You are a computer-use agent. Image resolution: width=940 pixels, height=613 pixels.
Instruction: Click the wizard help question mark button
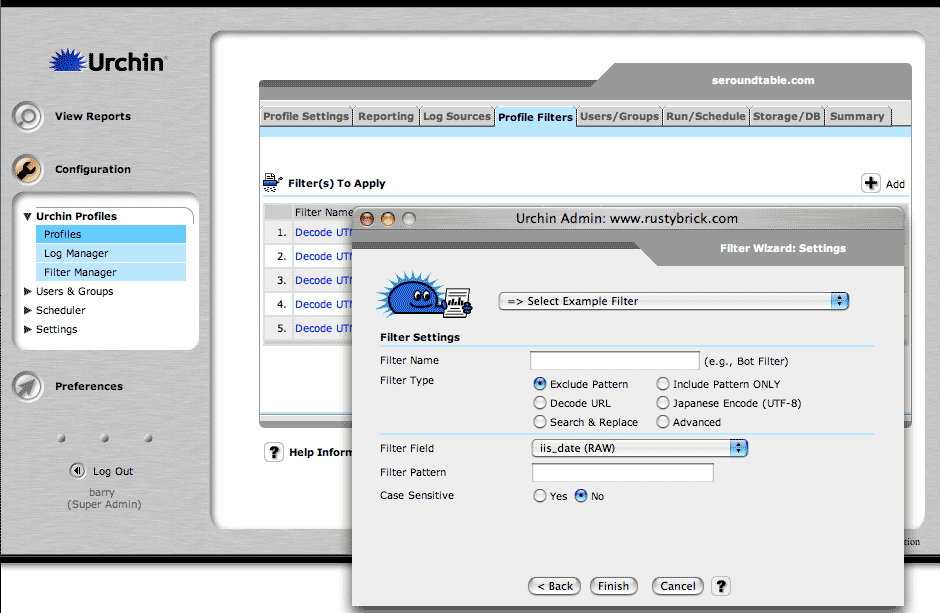[721, 586]
